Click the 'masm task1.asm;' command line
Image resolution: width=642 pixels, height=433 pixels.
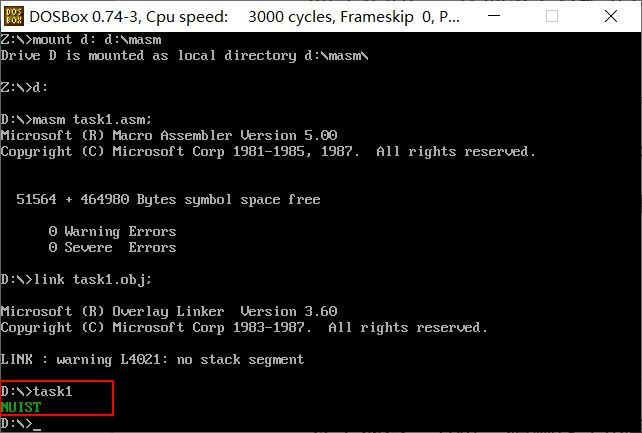[x=76, y=120]
